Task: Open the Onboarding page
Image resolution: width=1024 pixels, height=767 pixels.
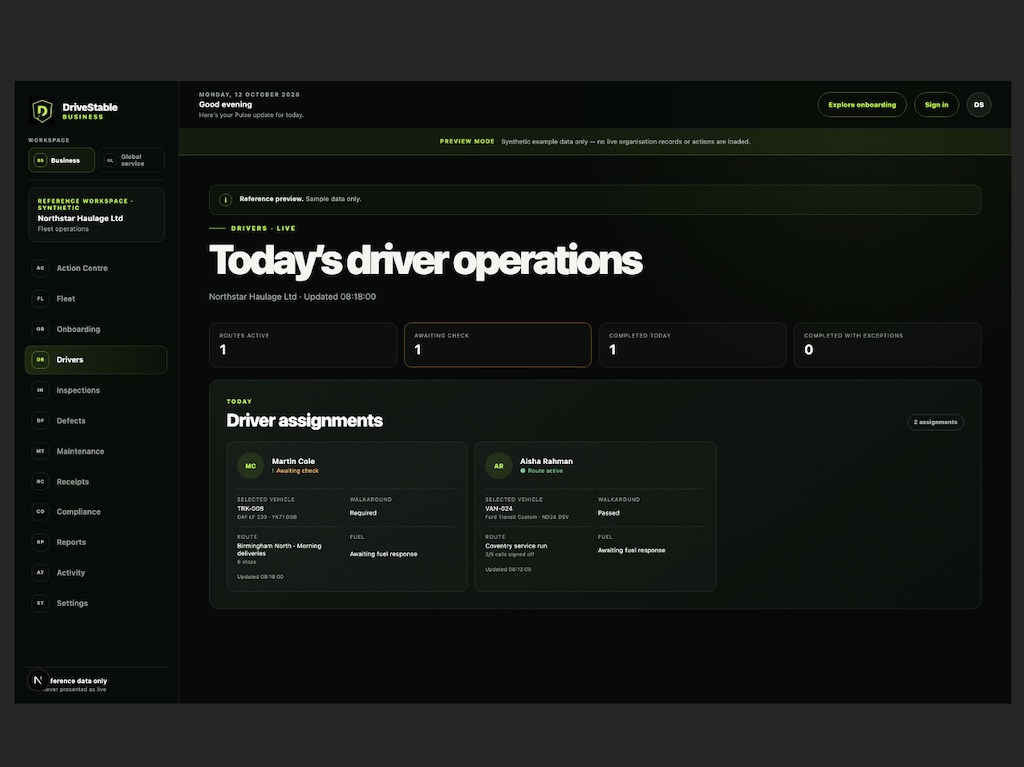Action: click(96, 329)
